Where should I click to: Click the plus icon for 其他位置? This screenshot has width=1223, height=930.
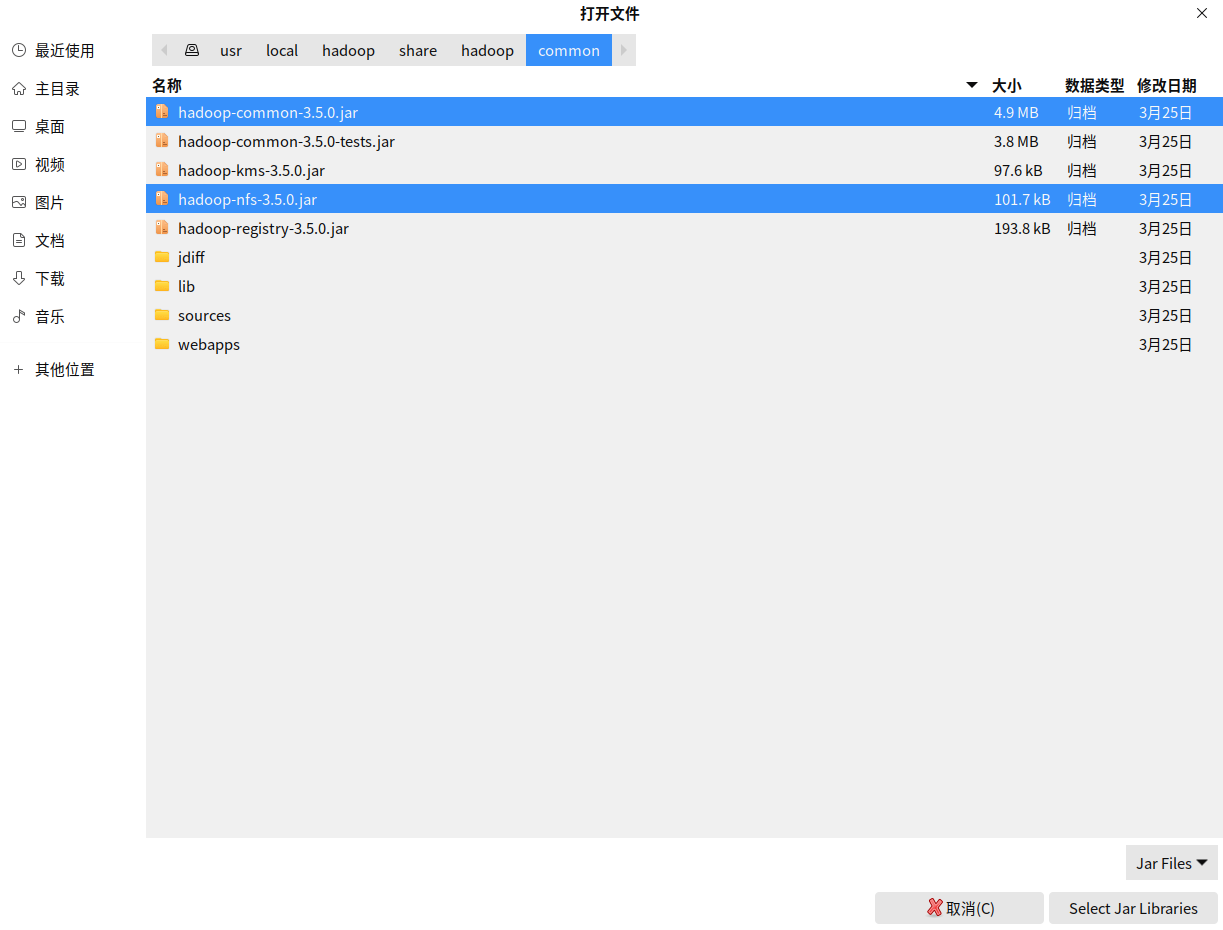click(18, 369)
